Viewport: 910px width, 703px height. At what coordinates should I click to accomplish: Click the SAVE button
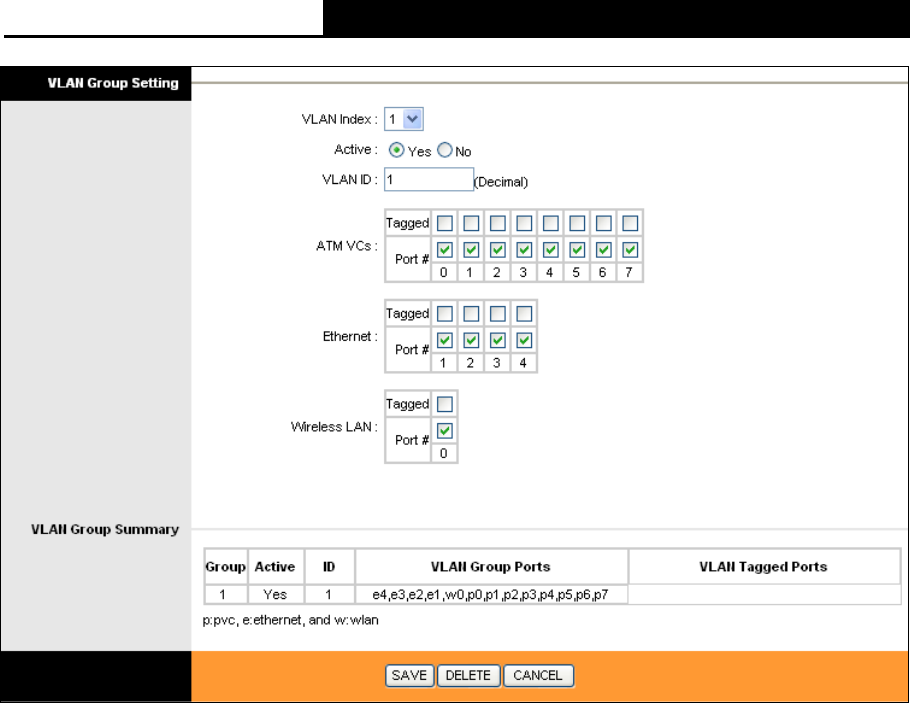[409, 676]
